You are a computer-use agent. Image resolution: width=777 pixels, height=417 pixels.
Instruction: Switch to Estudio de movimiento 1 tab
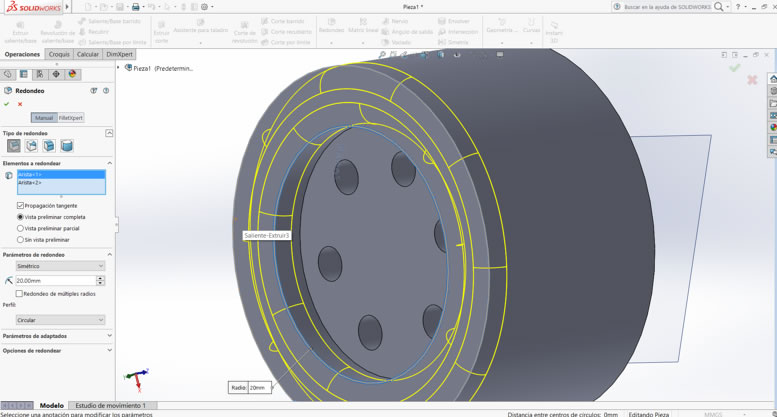tap(111, 405)
